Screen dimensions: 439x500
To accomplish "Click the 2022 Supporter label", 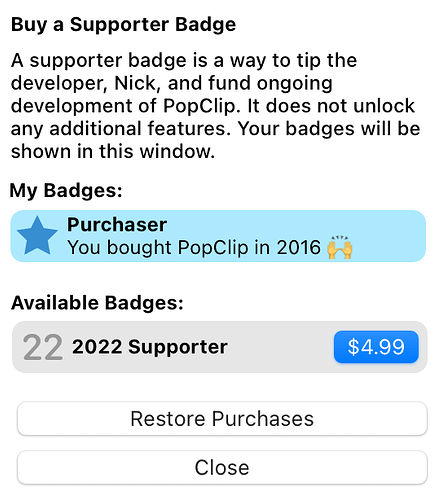I will click(x=150, y=347).
